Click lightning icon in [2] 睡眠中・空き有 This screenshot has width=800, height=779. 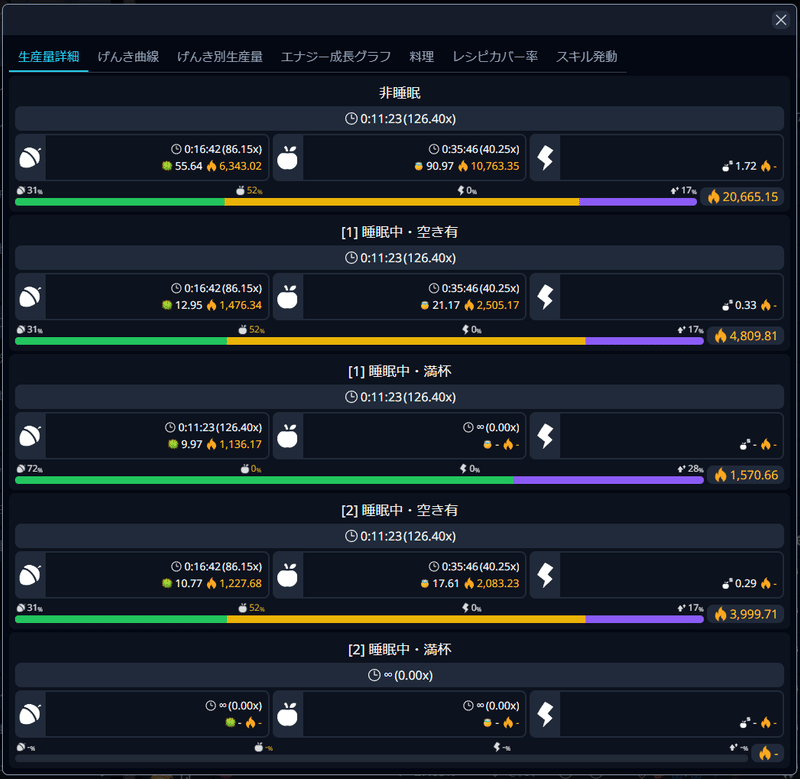tap(544, 575)
